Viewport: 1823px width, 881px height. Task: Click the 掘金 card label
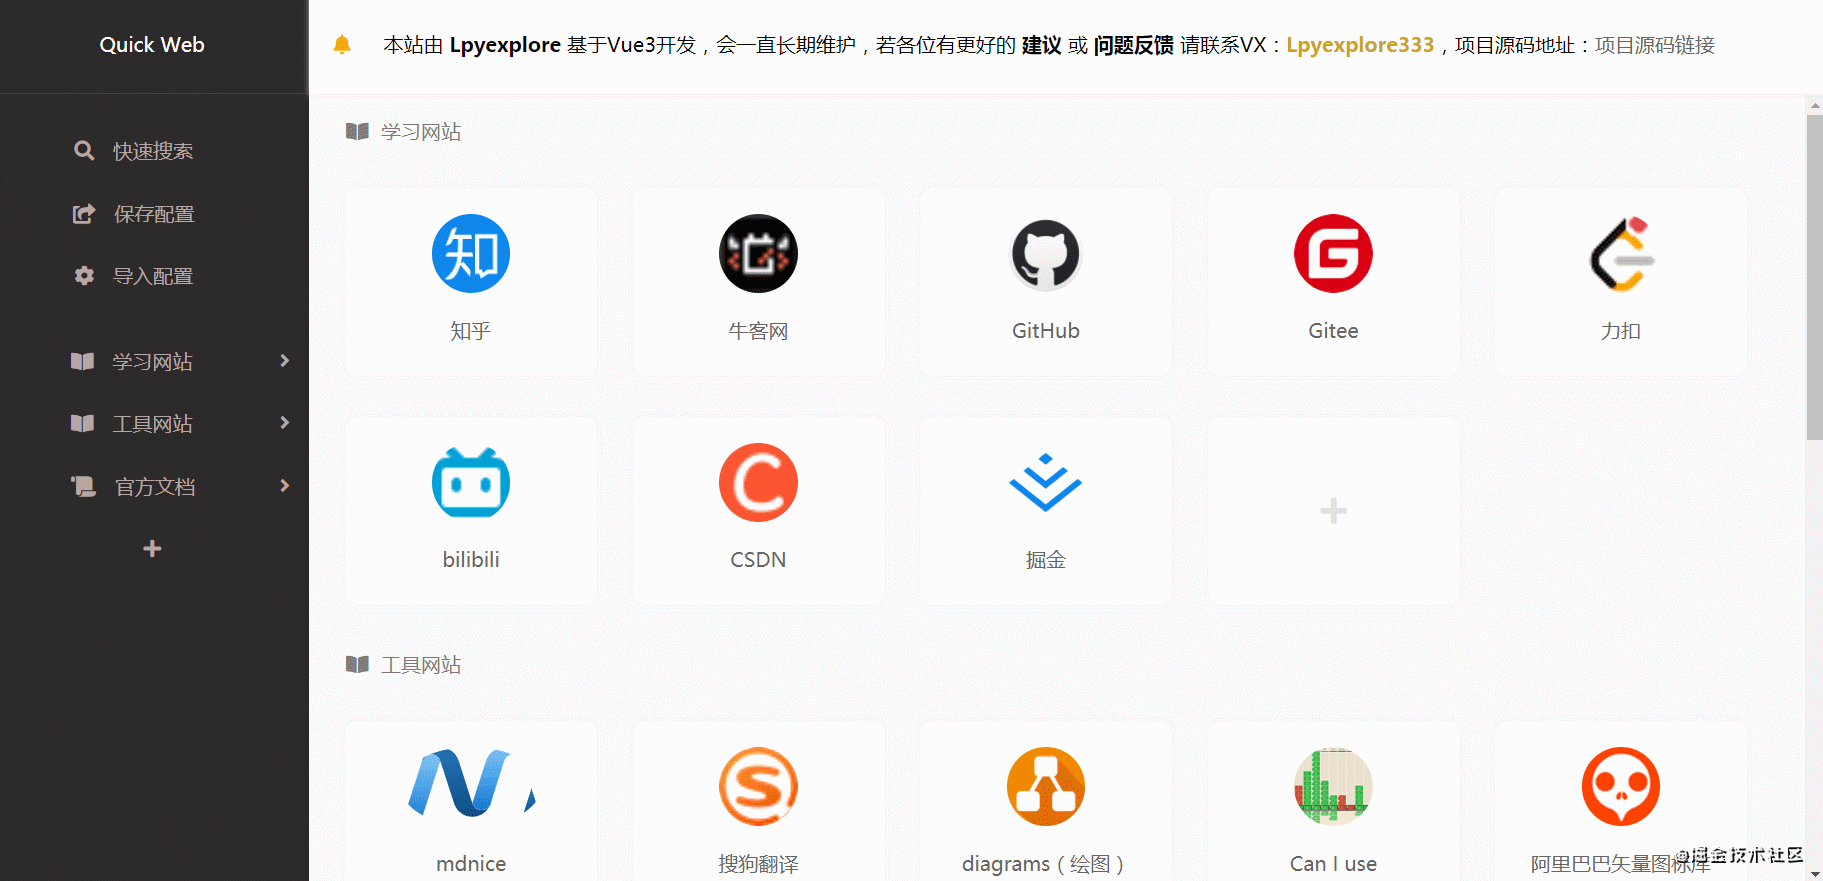[1046, 560]
